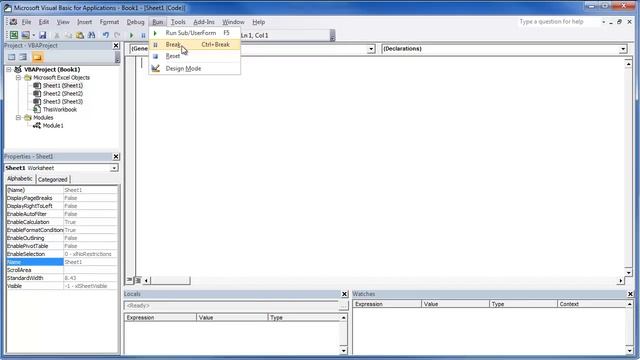Screen dimensions: 640x360
Task: Select Sheet2 (Sheet2) in project tree
Action: [x=62, y=93]
